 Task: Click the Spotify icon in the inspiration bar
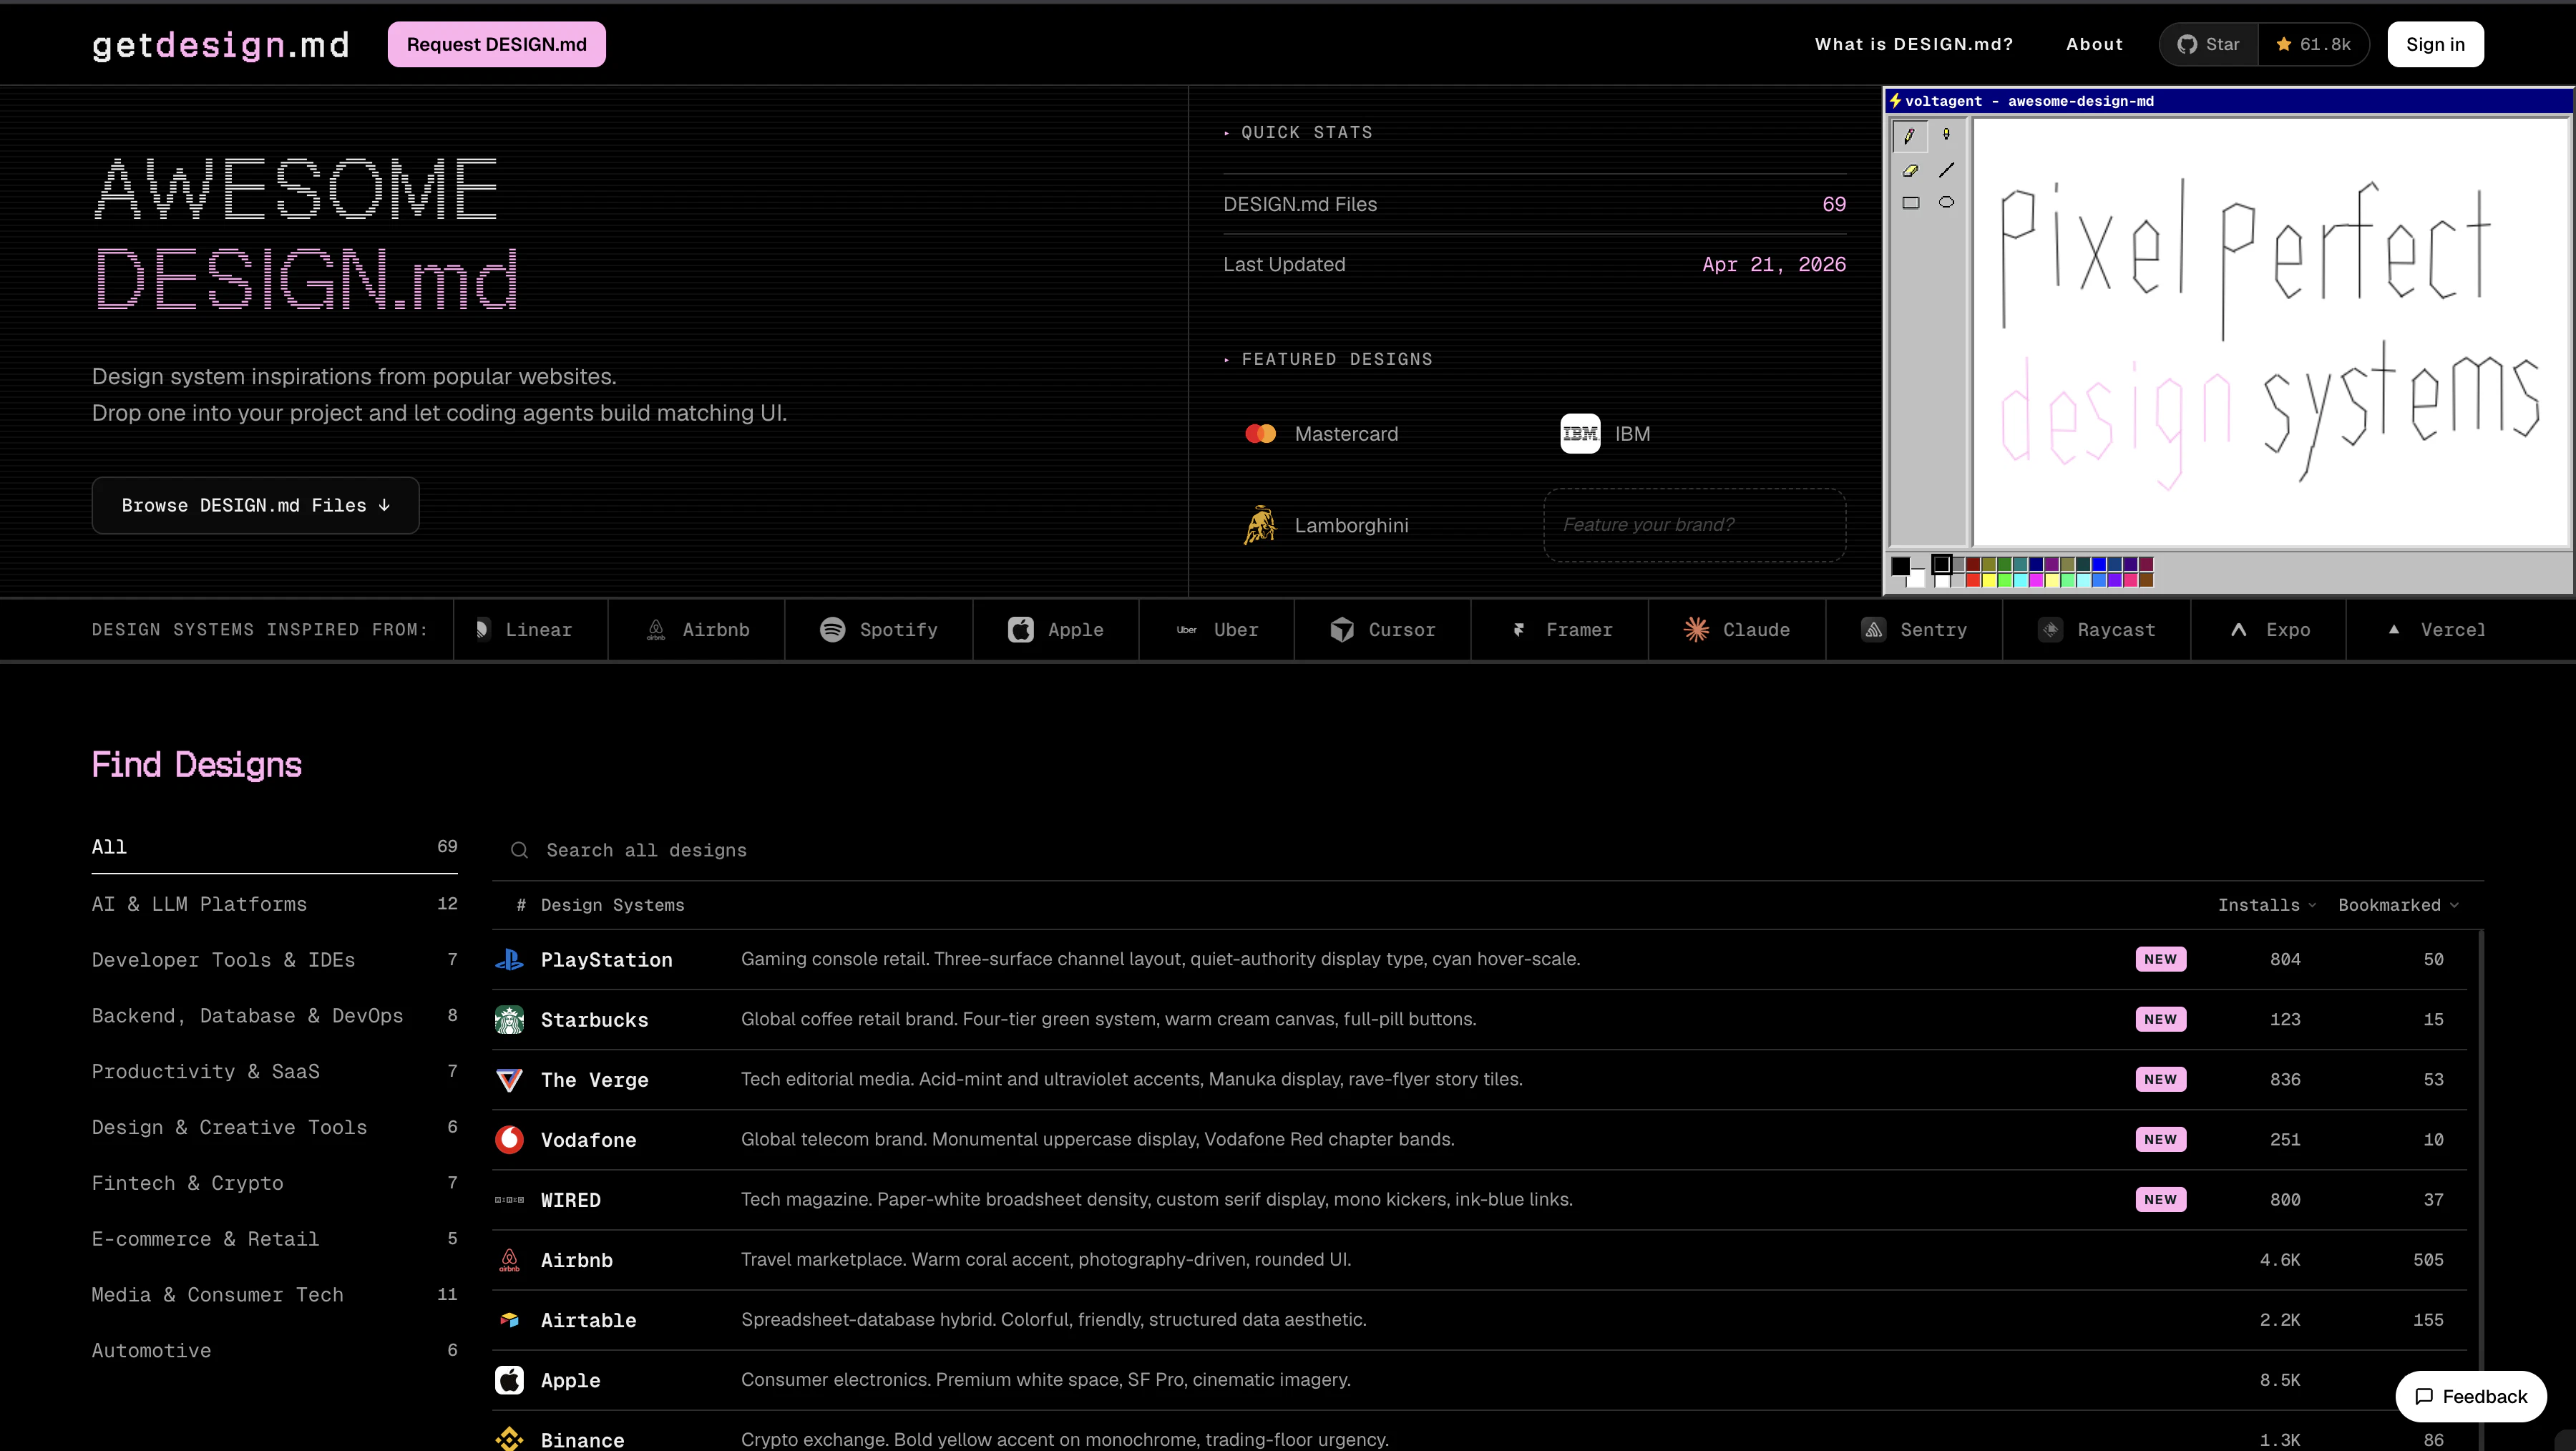834,629
